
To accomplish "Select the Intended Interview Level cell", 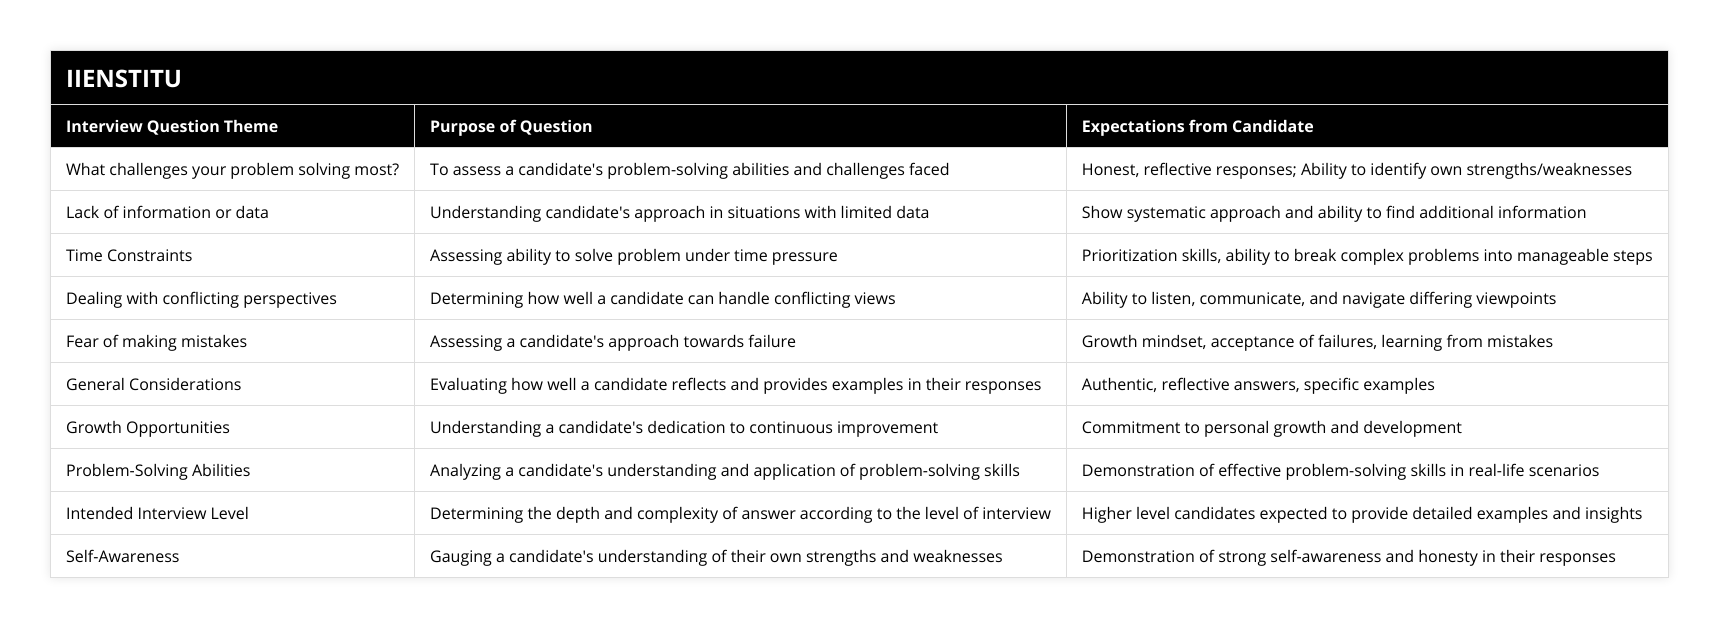I will [x=157, y=513].
